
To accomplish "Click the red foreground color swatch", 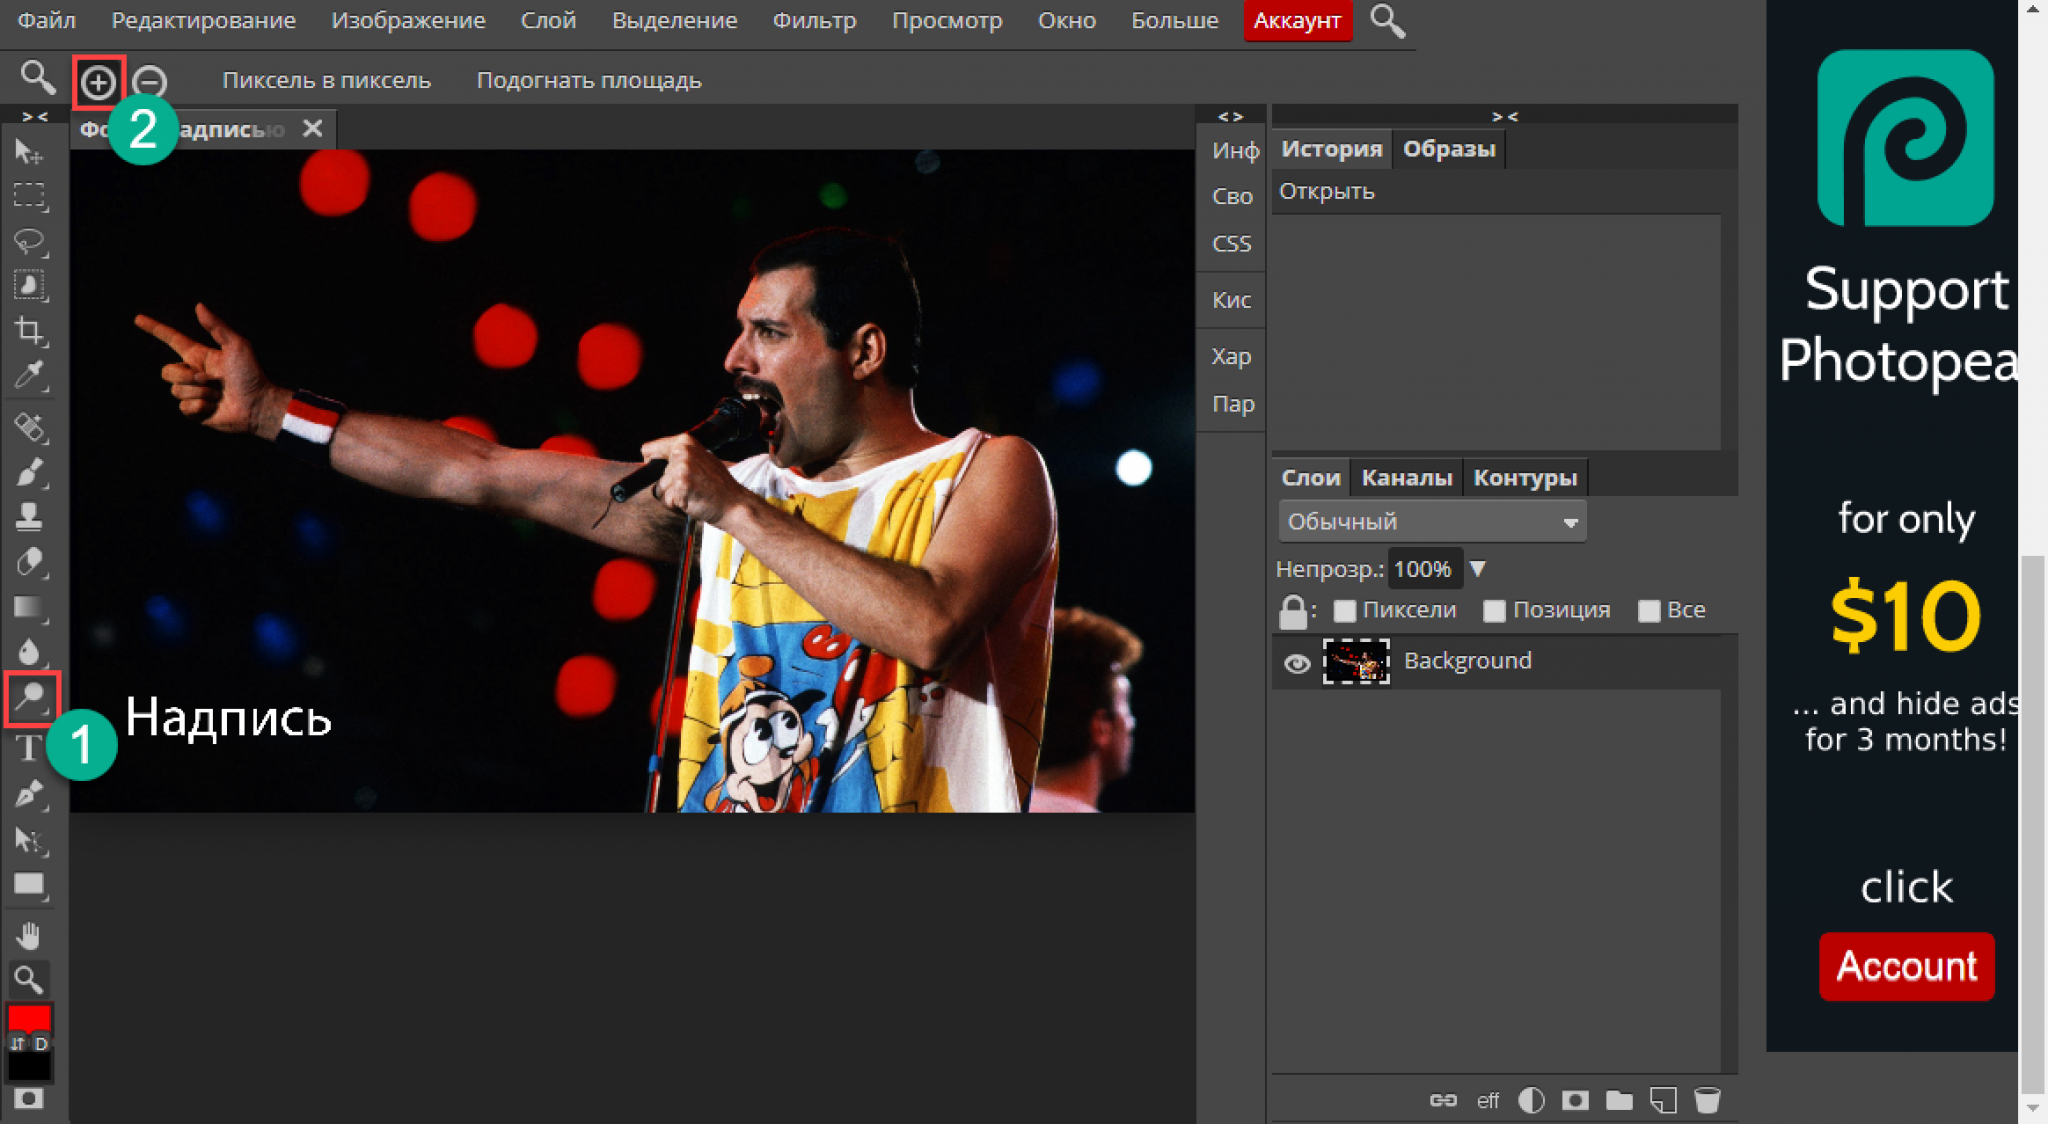I will click(29, 1018).
